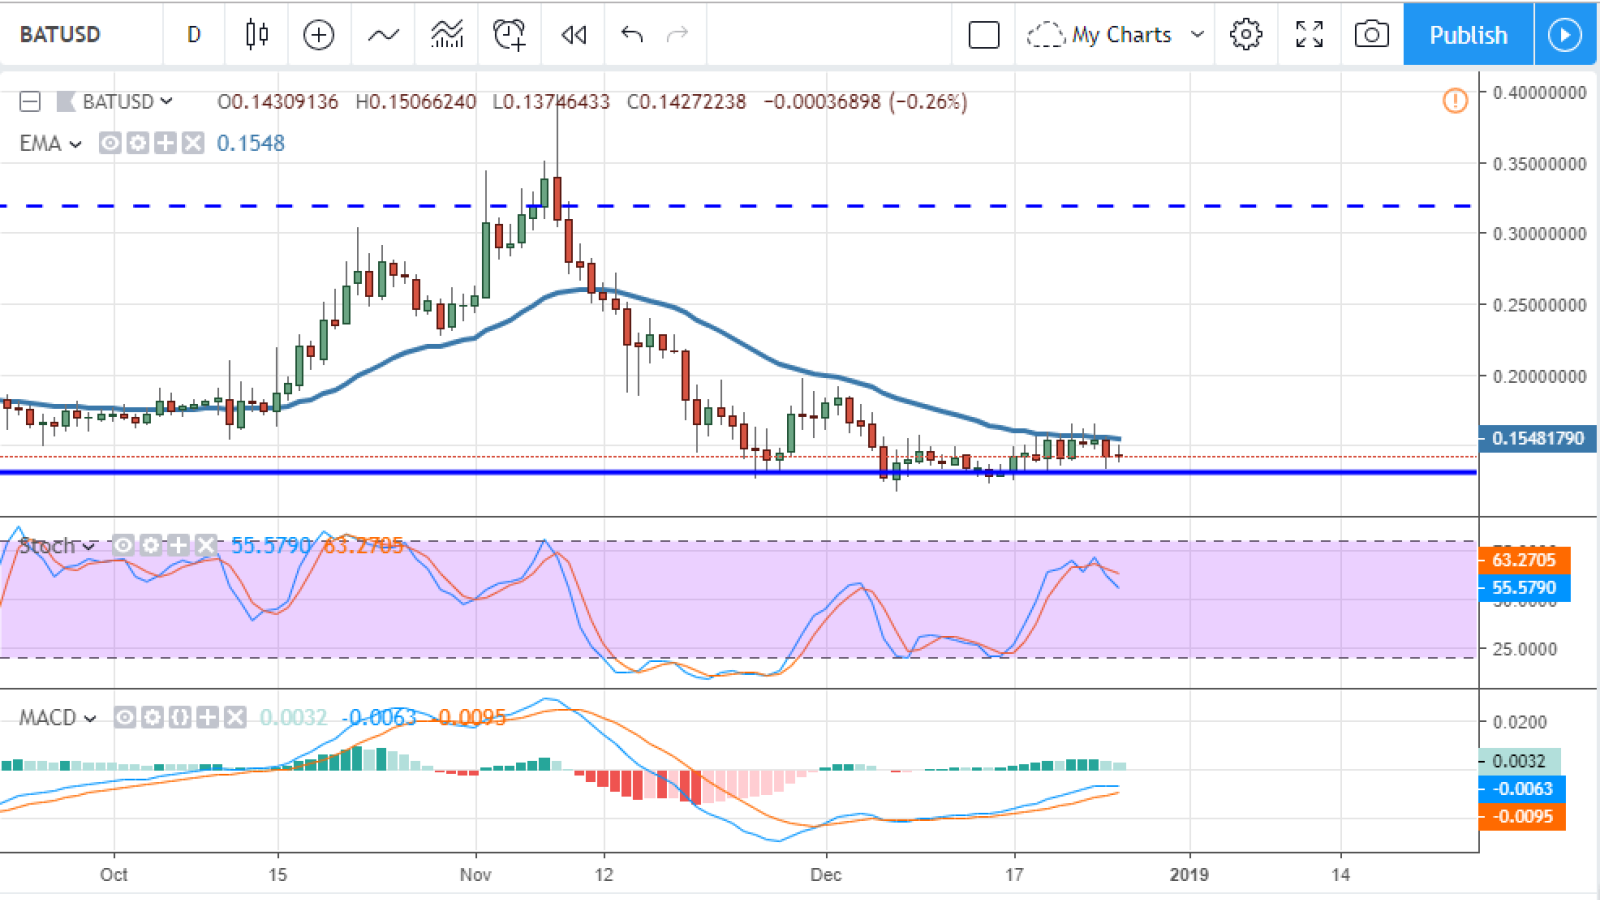Toggle EMA indicator visibility eye
Screen dimensions: 1600x900
point(110,143)
